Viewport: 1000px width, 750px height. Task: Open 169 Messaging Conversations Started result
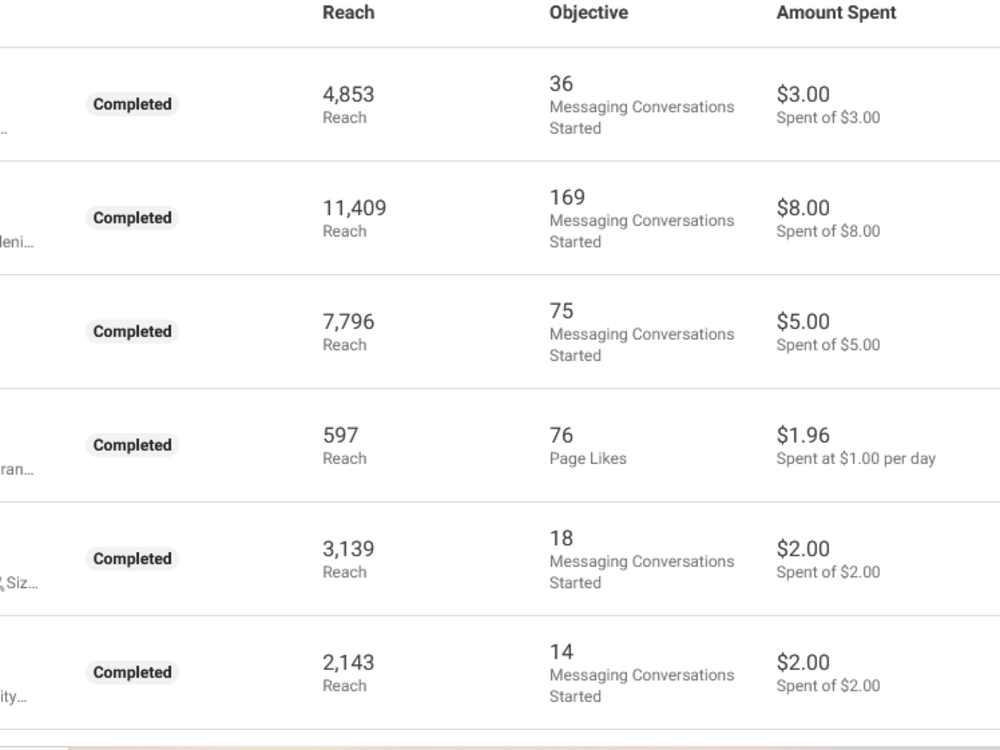point(642,219)
